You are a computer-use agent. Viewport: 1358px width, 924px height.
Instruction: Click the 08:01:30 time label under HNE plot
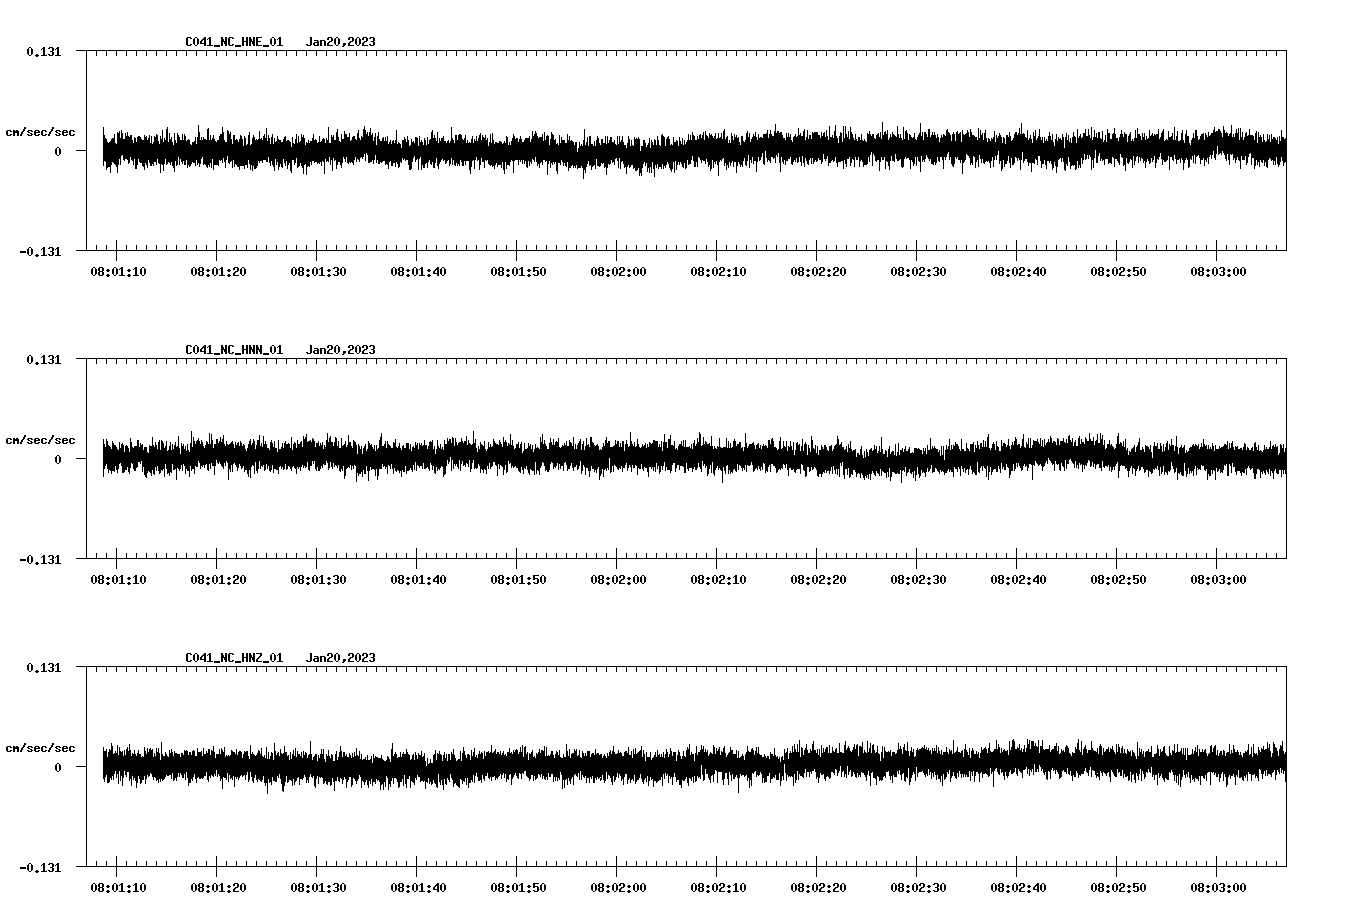point(318,272)
